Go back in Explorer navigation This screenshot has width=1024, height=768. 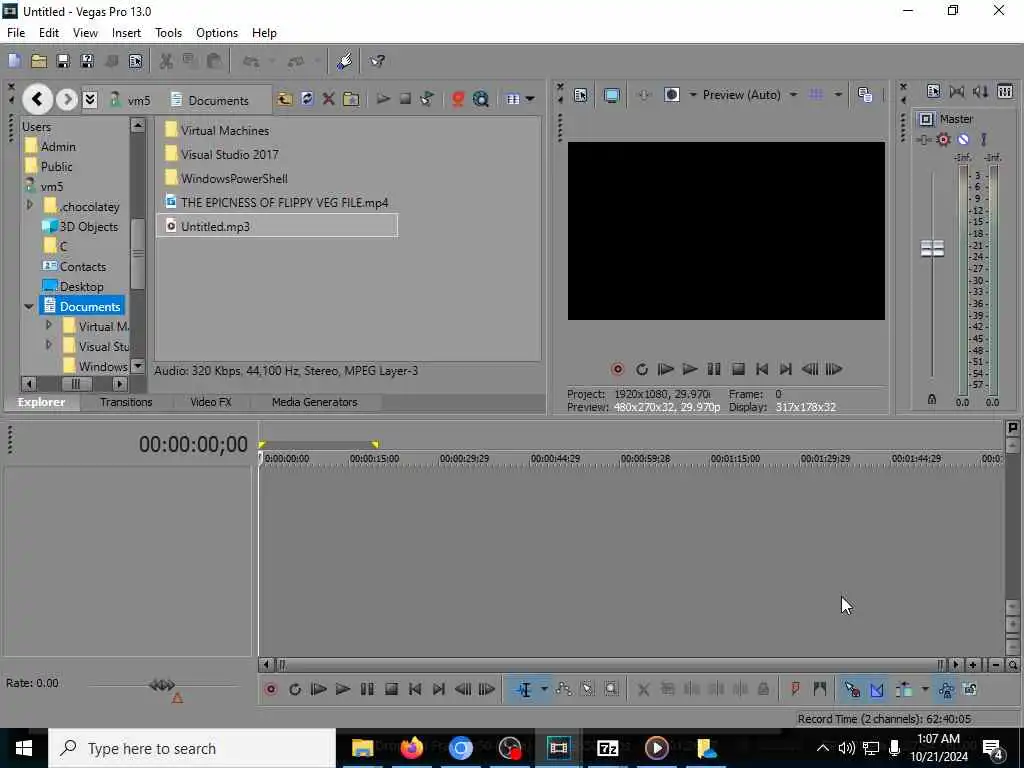point(37,99)
